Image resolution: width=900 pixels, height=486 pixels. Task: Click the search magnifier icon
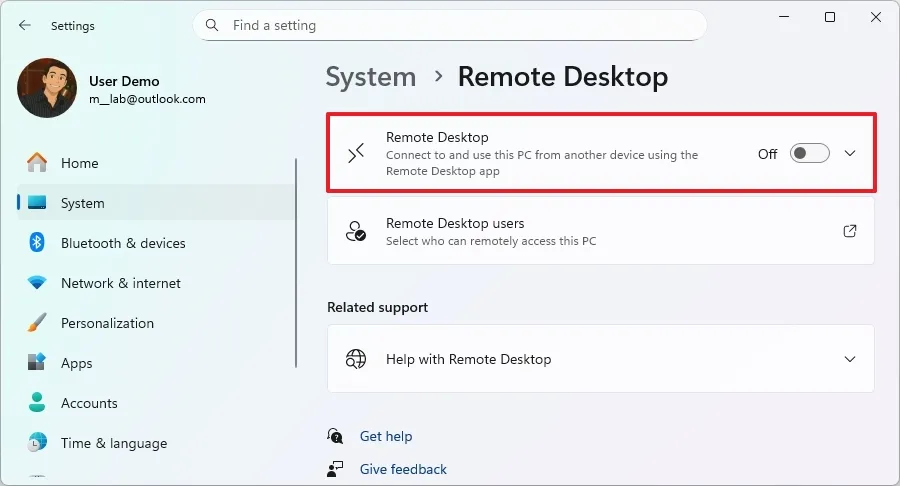pyautogui.click(x=212, y=25)
